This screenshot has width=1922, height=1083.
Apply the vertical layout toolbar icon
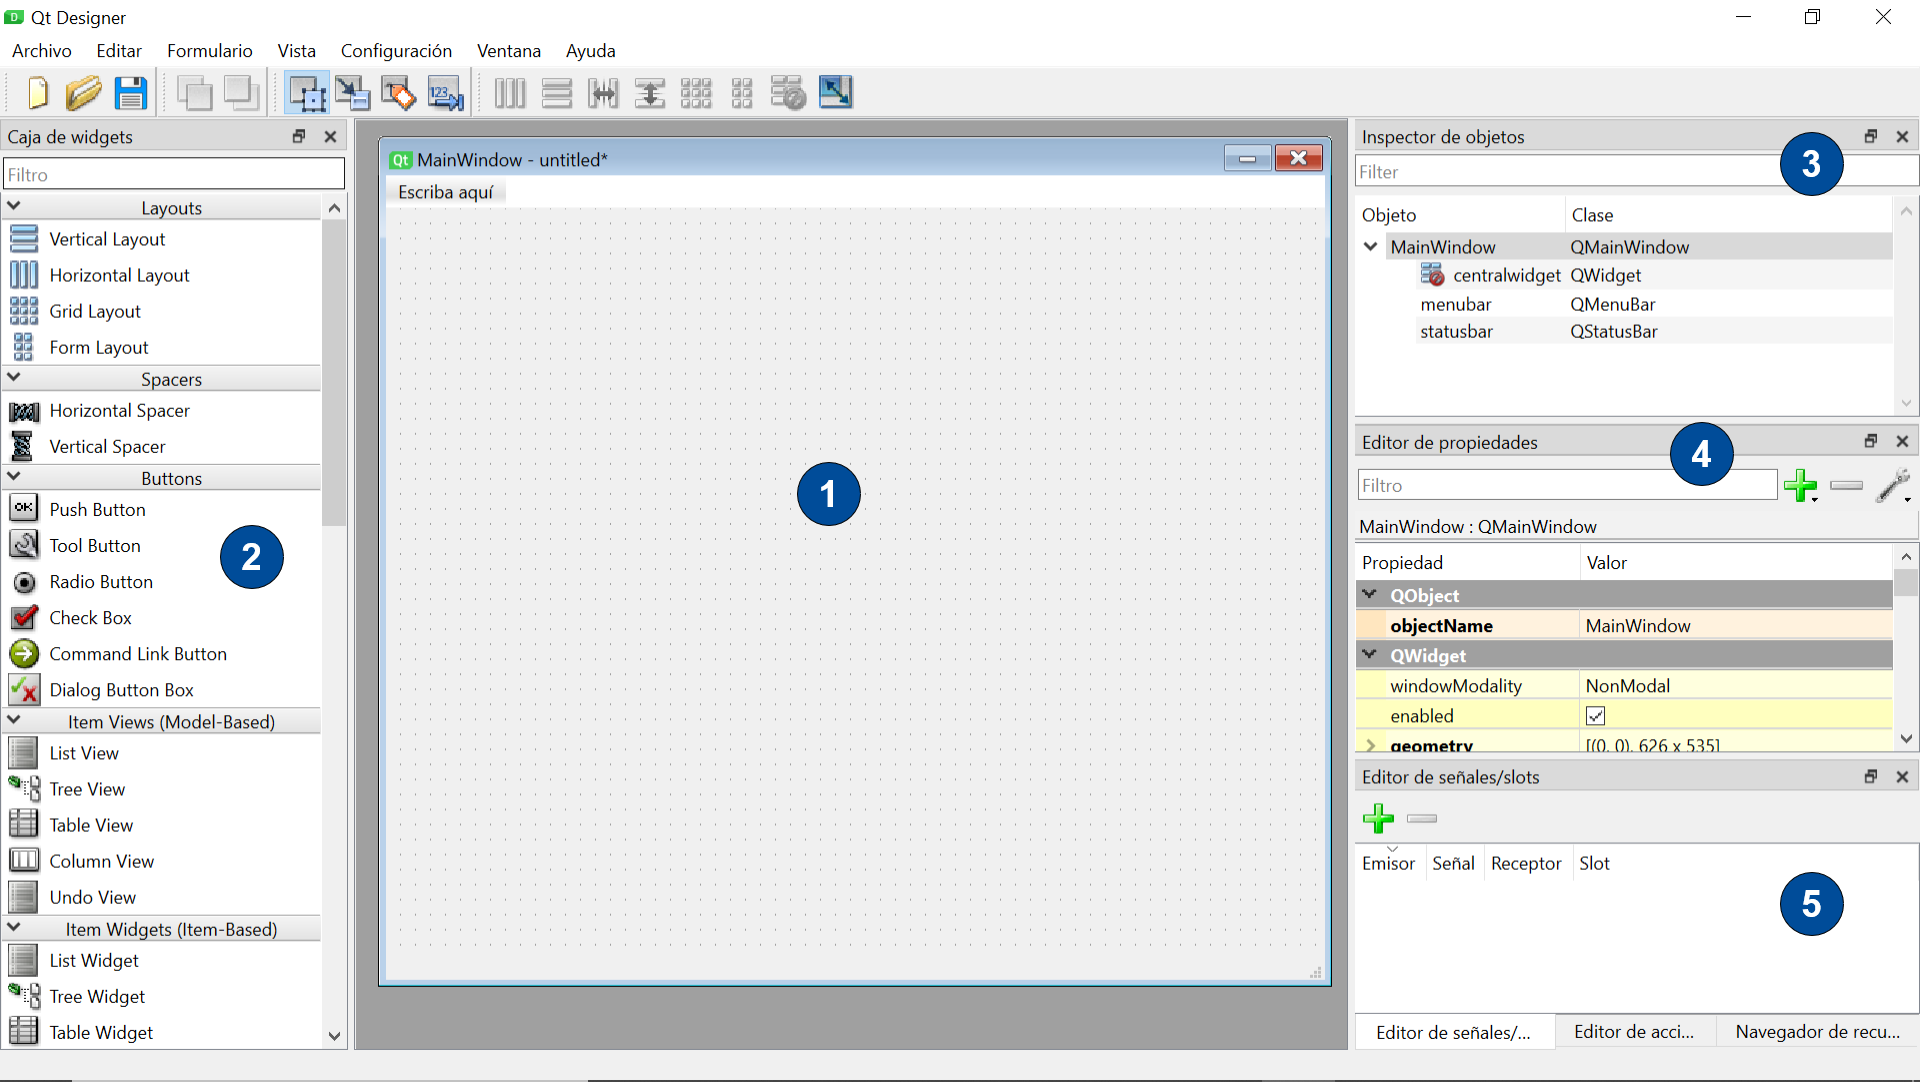click(x=557, y=93)
